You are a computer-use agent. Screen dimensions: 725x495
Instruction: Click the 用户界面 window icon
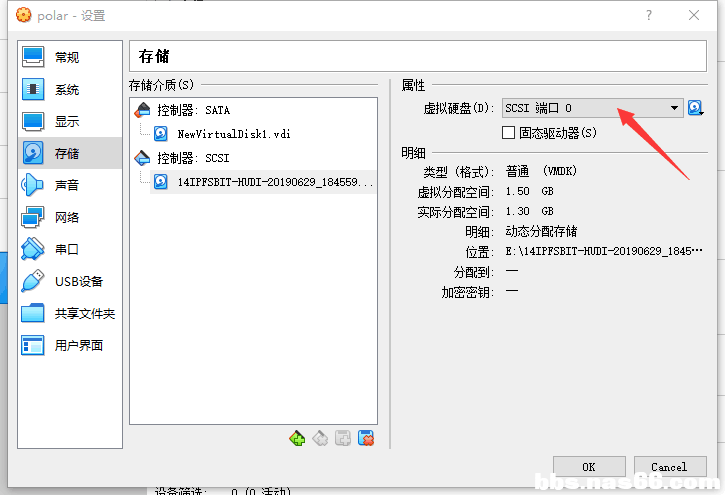click(x=32, y=345)
